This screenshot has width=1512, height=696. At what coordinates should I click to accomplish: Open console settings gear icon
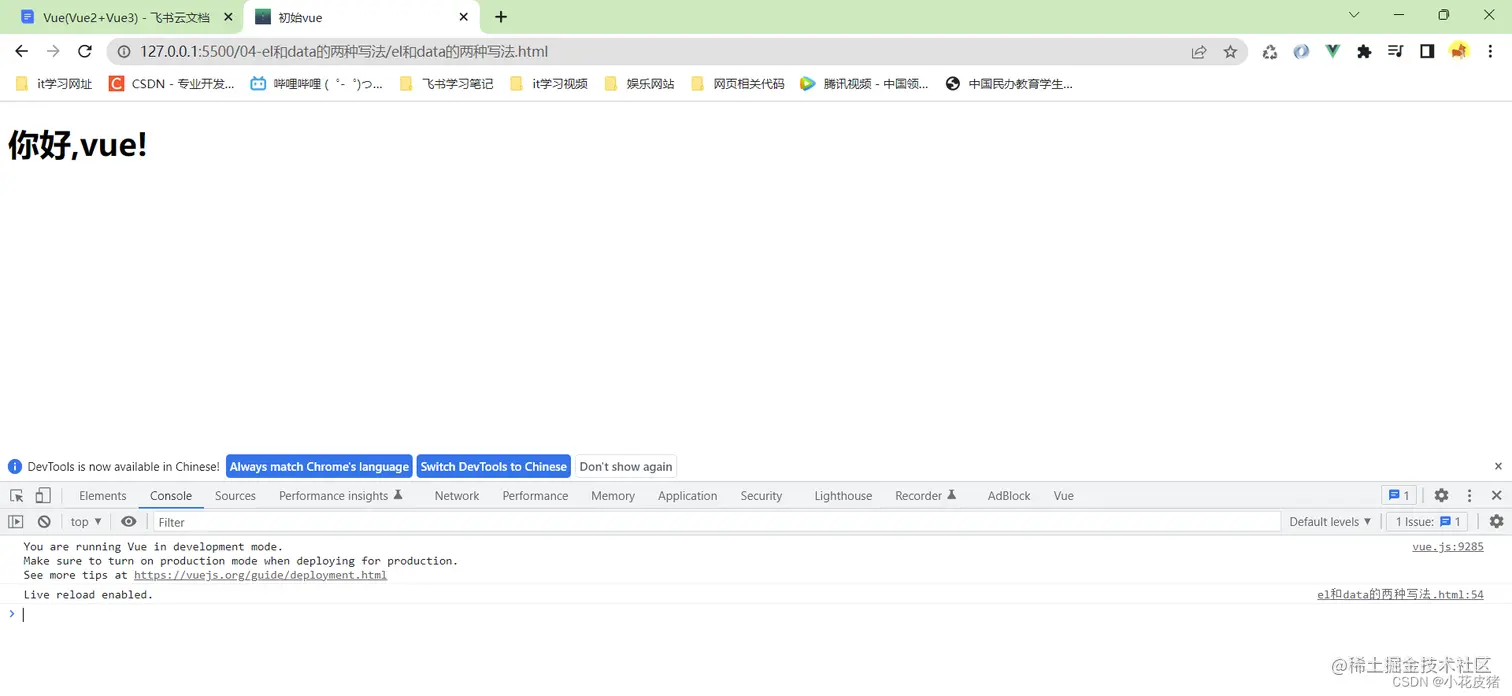[x=1496, y=522]
